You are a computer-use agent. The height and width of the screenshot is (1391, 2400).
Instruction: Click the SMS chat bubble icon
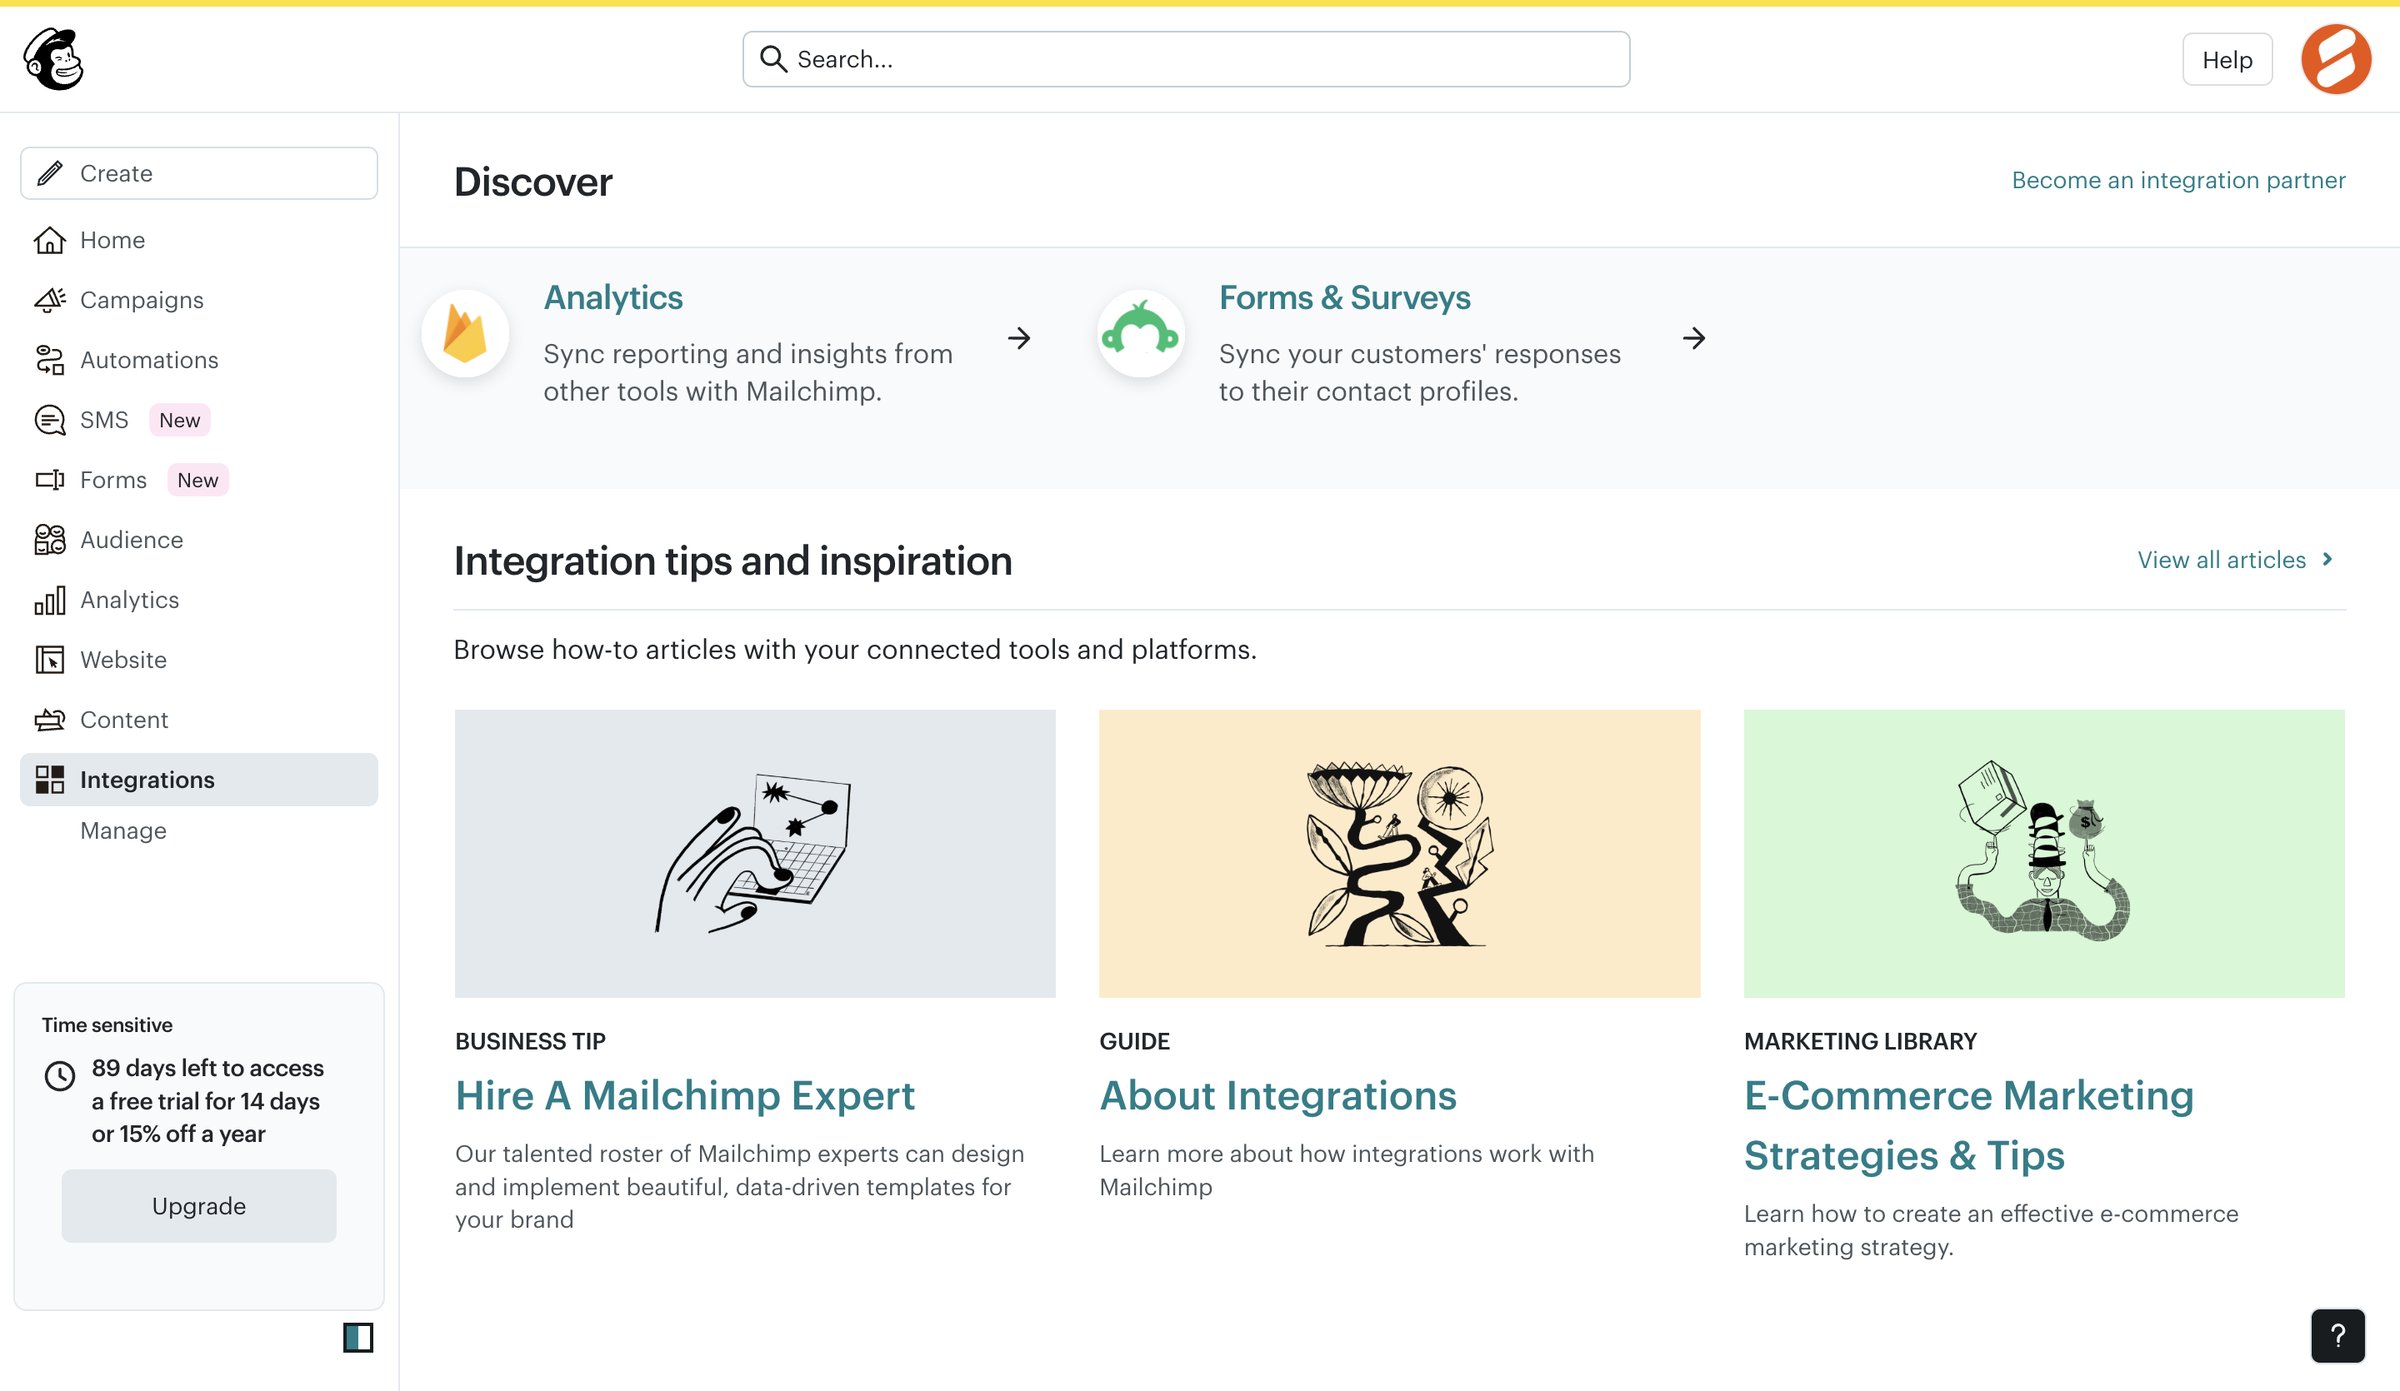point(50,420)
